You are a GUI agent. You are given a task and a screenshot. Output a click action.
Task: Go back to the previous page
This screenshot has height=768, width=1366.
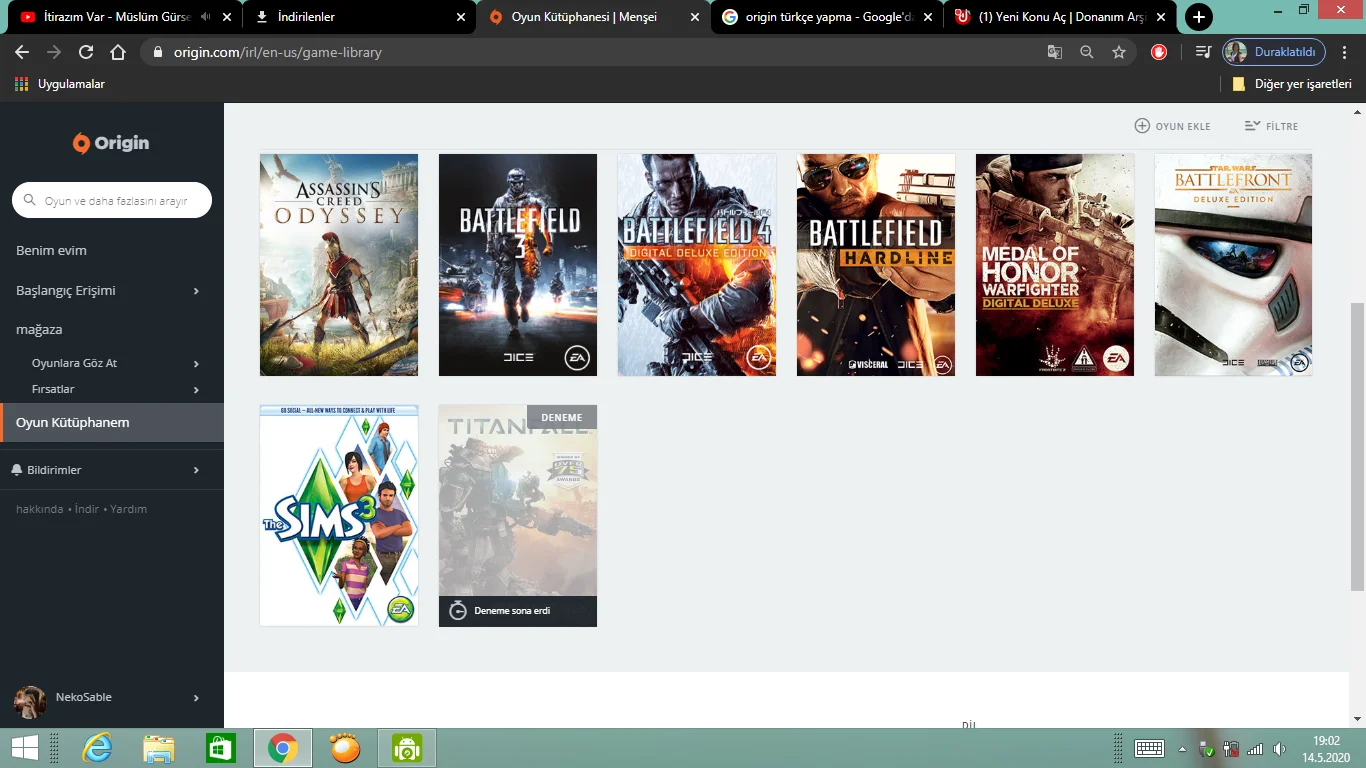click(22, 52)
